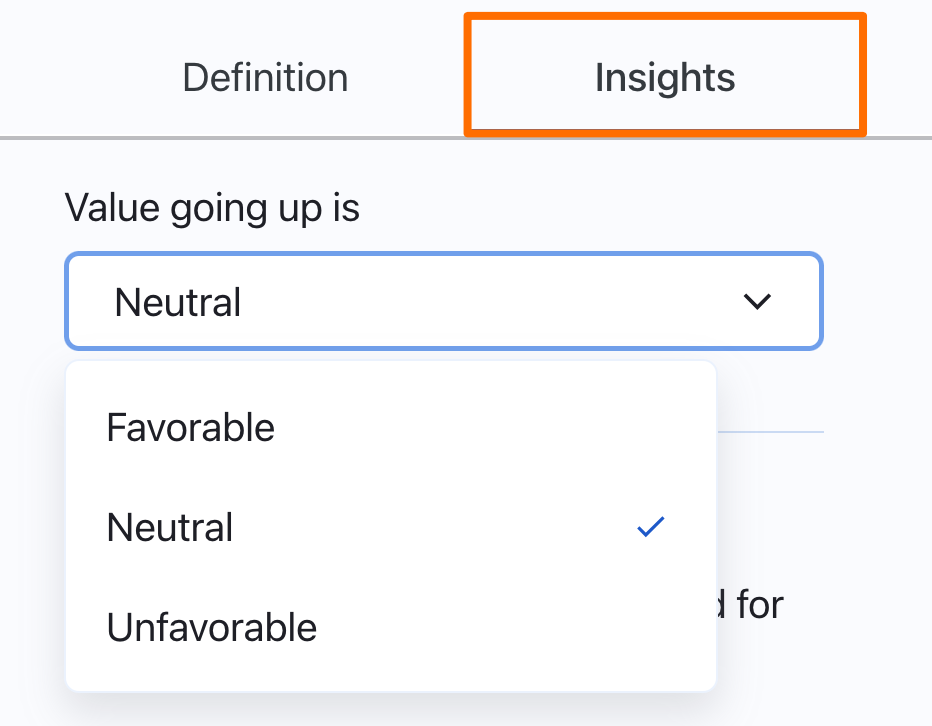Select Unfavorable from the dropdown list
This screenshot has height=726, width=932.
click(211, 628)
